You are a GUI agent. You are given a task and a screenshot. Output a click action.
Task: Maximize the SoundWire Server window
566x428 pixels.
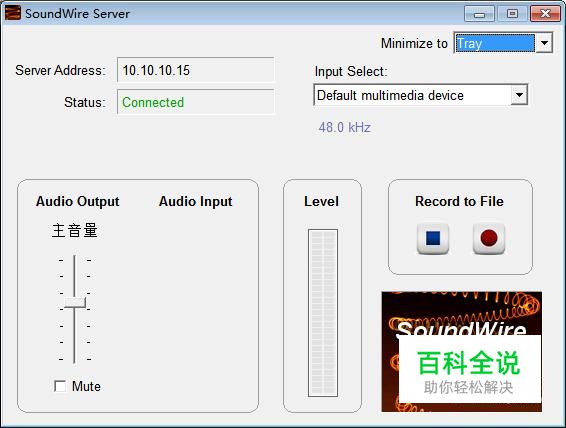point(512,14)
